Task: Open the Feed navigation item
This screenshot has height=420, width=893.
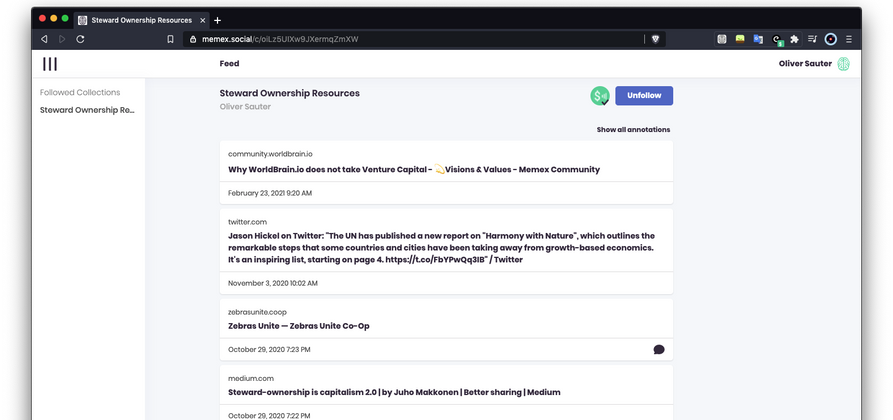Action: click(229, 64)
